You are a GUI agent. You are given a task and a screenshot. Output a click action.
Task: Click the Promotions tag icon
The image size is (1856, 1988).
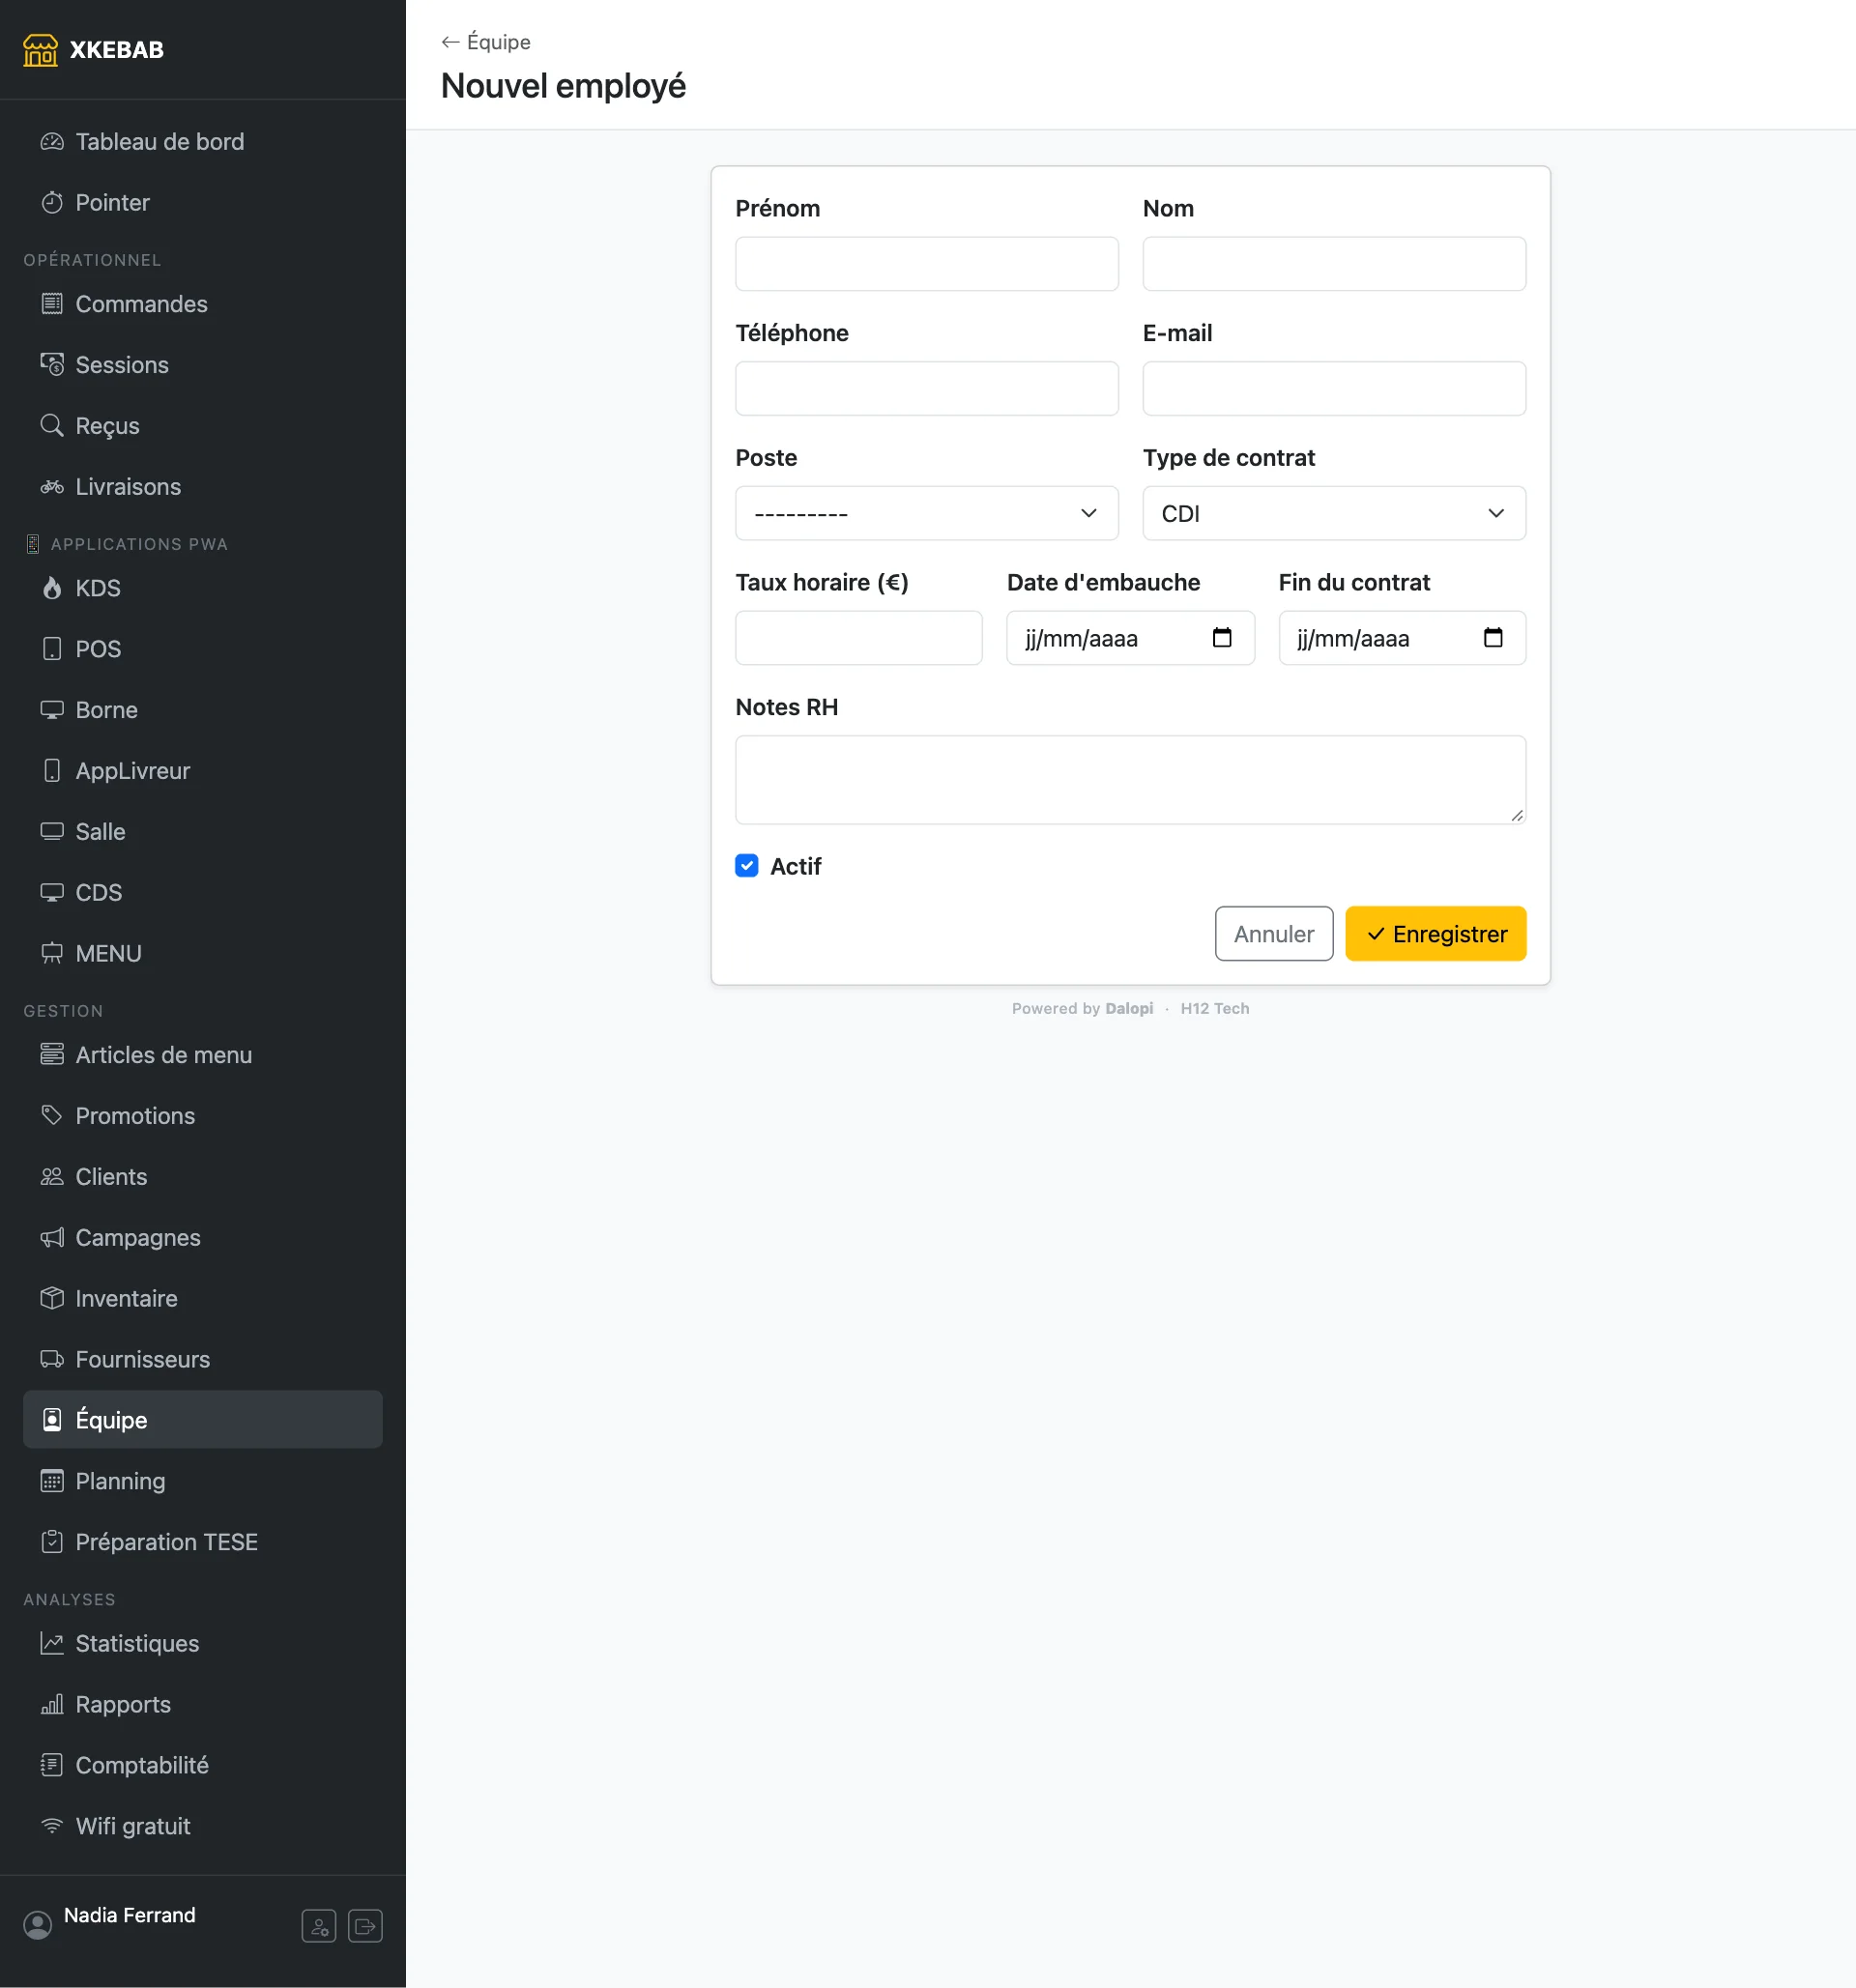pos(52,1115)
